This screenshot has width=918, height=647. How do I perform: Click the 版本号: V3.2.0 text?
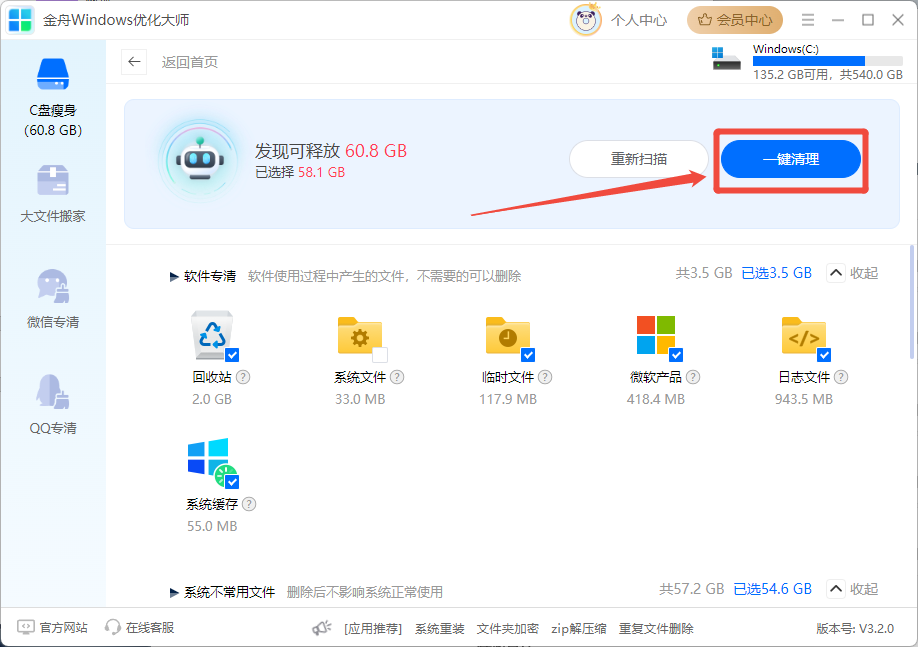[x=855, y=629]
